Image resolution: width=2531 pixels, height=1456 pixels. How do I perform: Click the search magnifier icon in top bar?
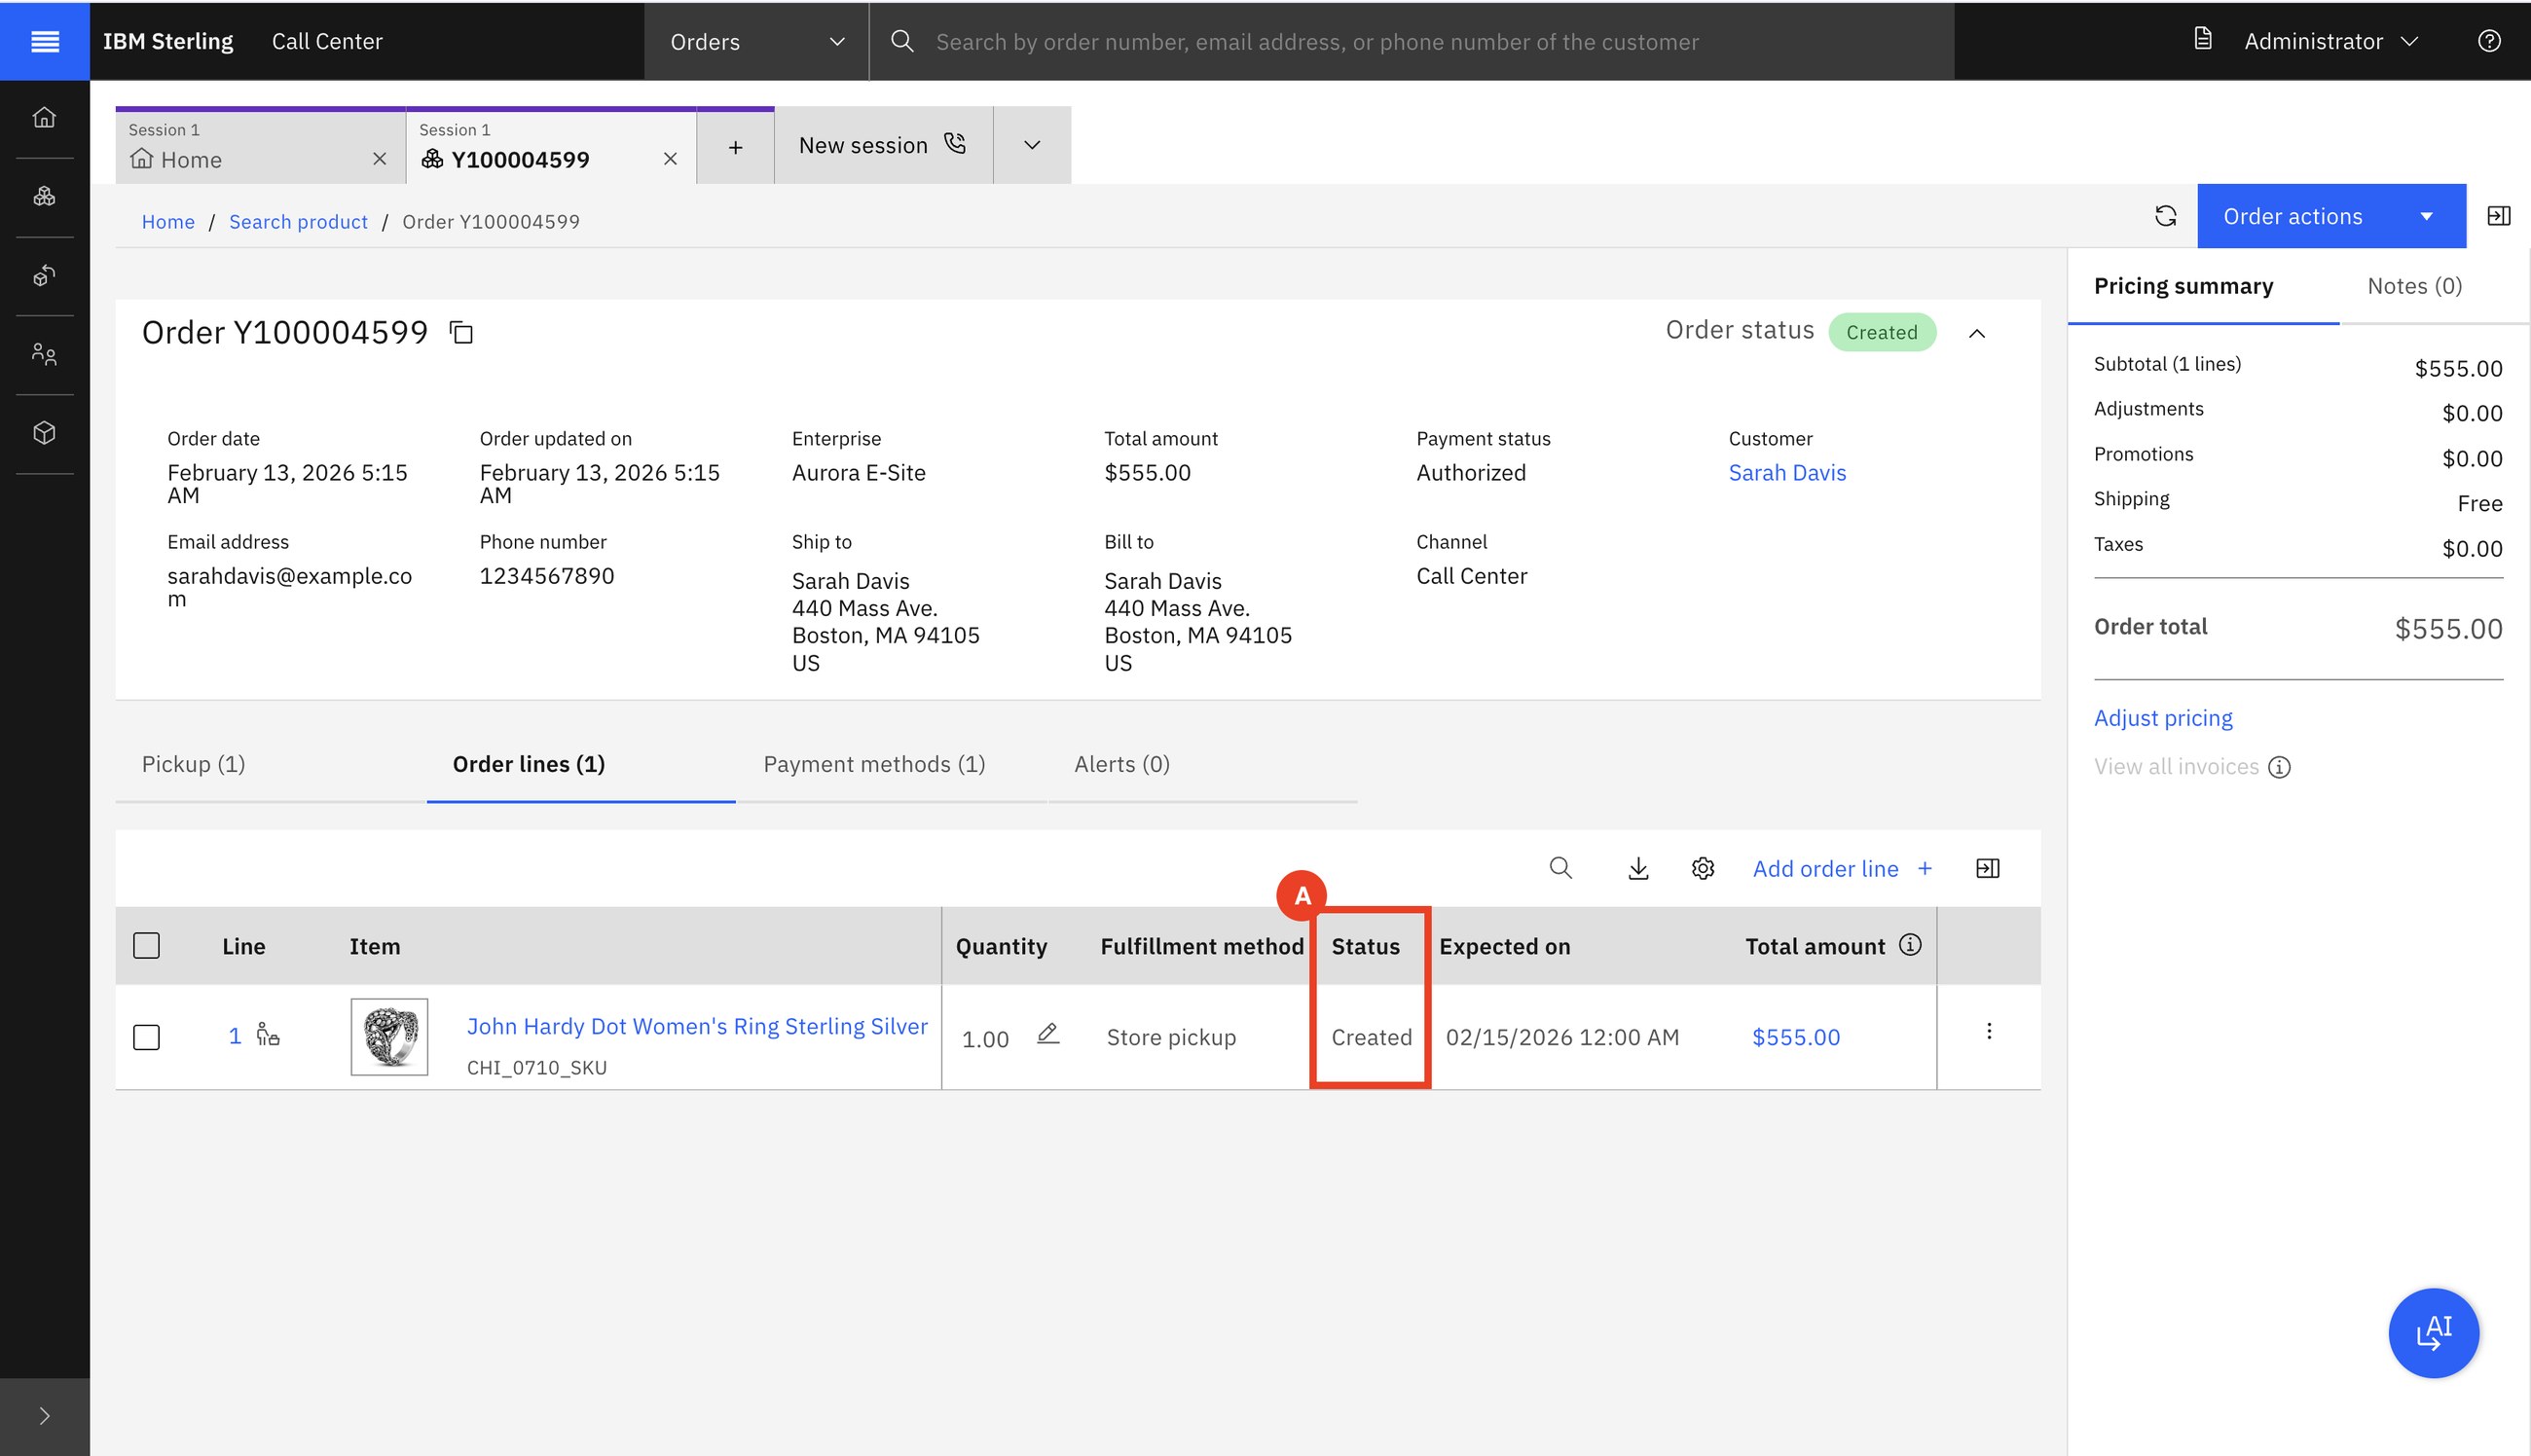[x=902, y=41]
